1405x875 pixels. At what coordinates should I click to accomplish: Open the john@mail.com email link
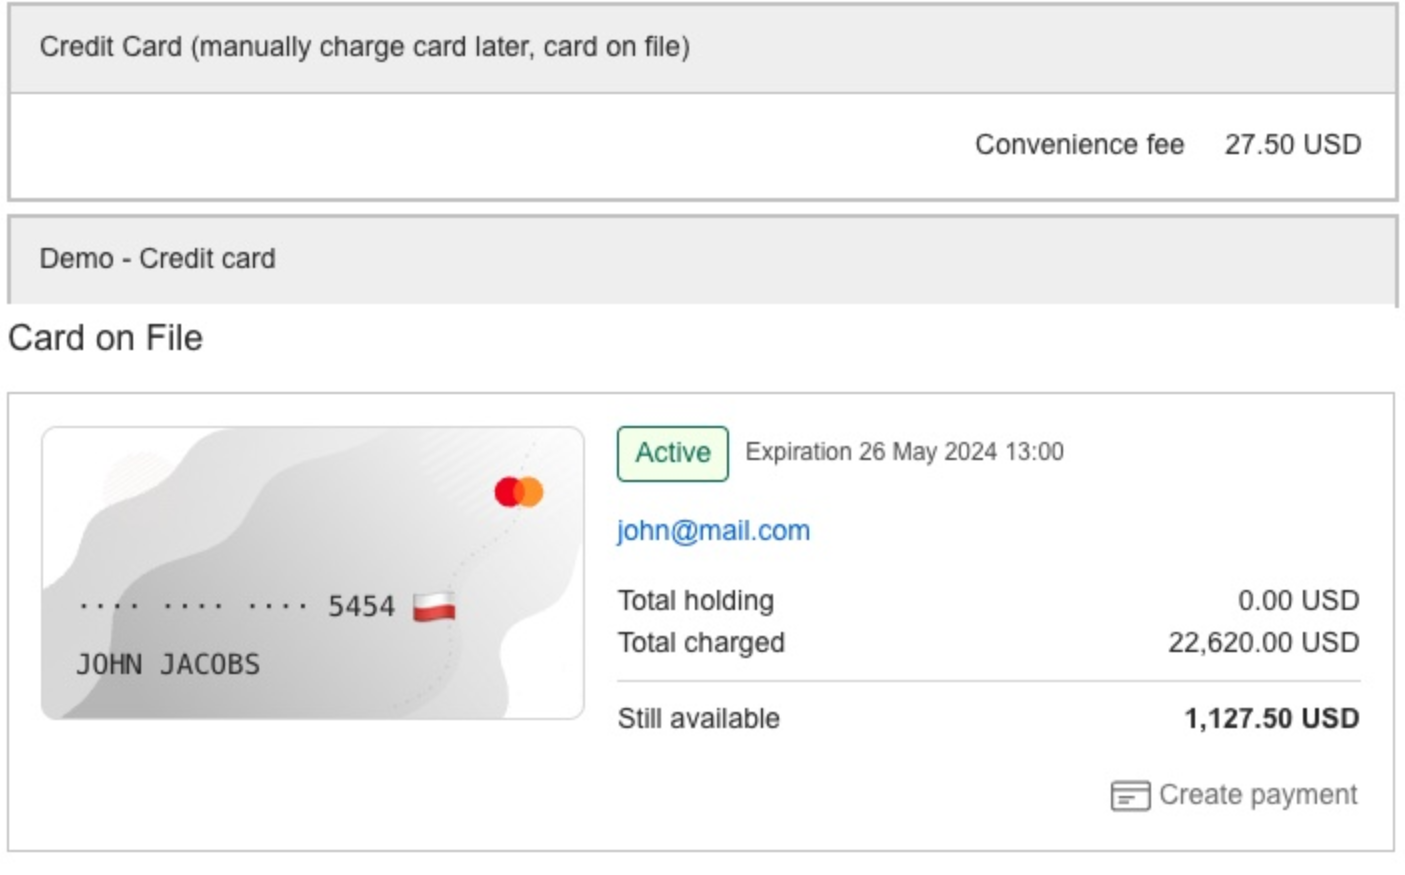[713, 530]
